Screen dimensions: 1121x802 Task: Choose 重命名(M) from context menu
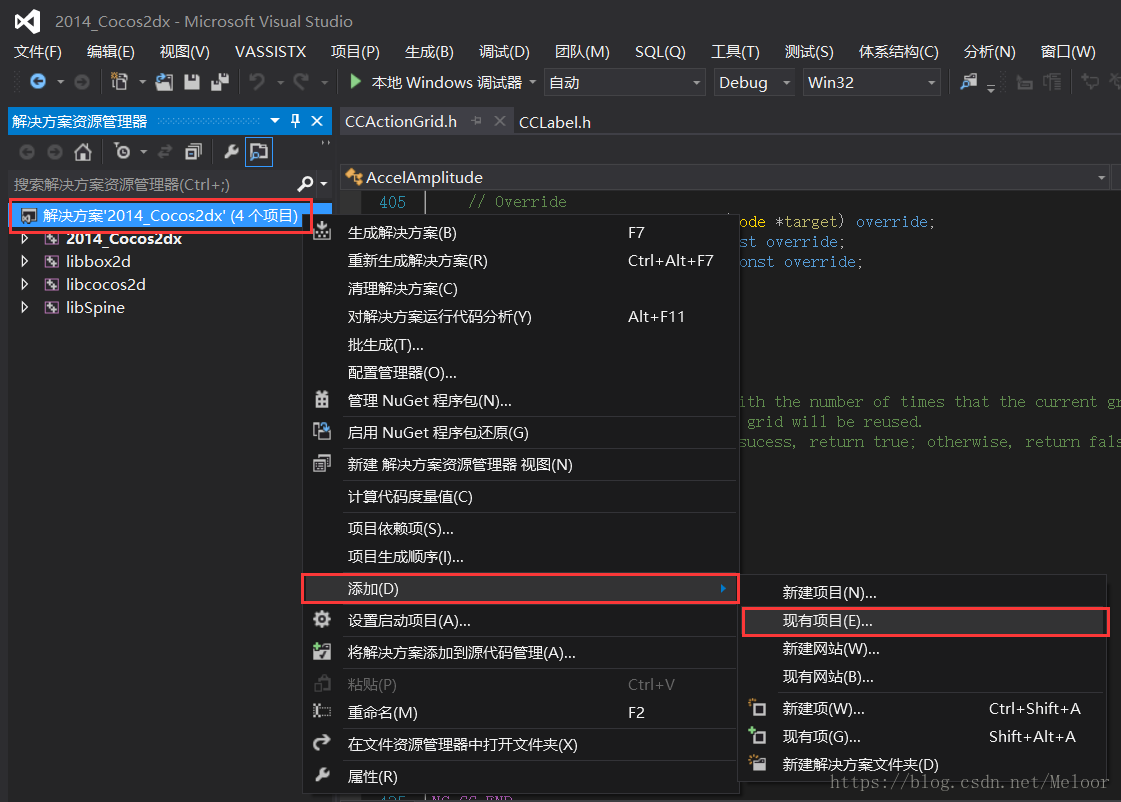[x=520, y=713]
